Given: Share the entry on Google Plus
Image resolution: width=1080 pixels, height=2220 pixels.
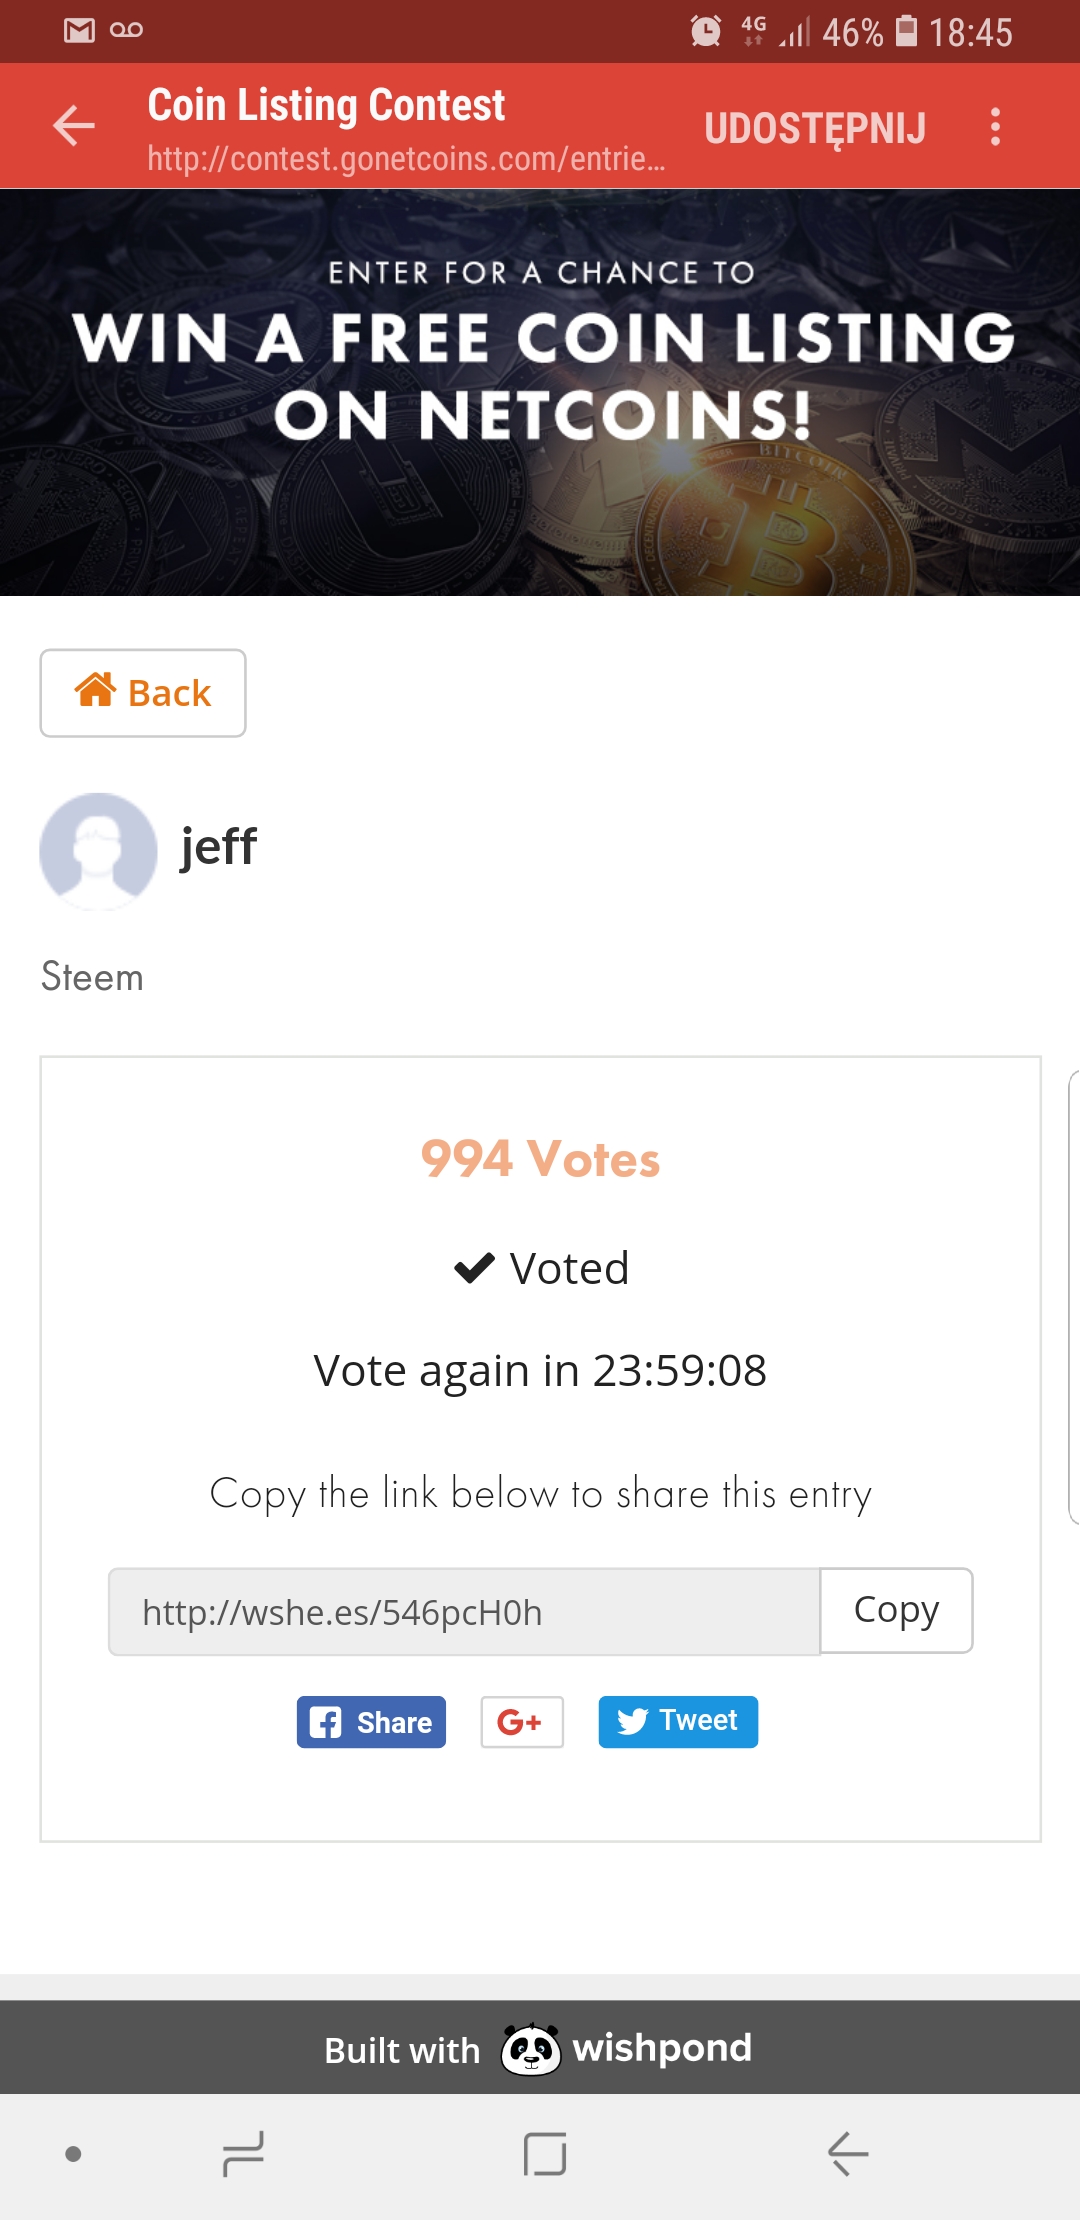Looking at the screenshot, I should [x=521, y=1722].
